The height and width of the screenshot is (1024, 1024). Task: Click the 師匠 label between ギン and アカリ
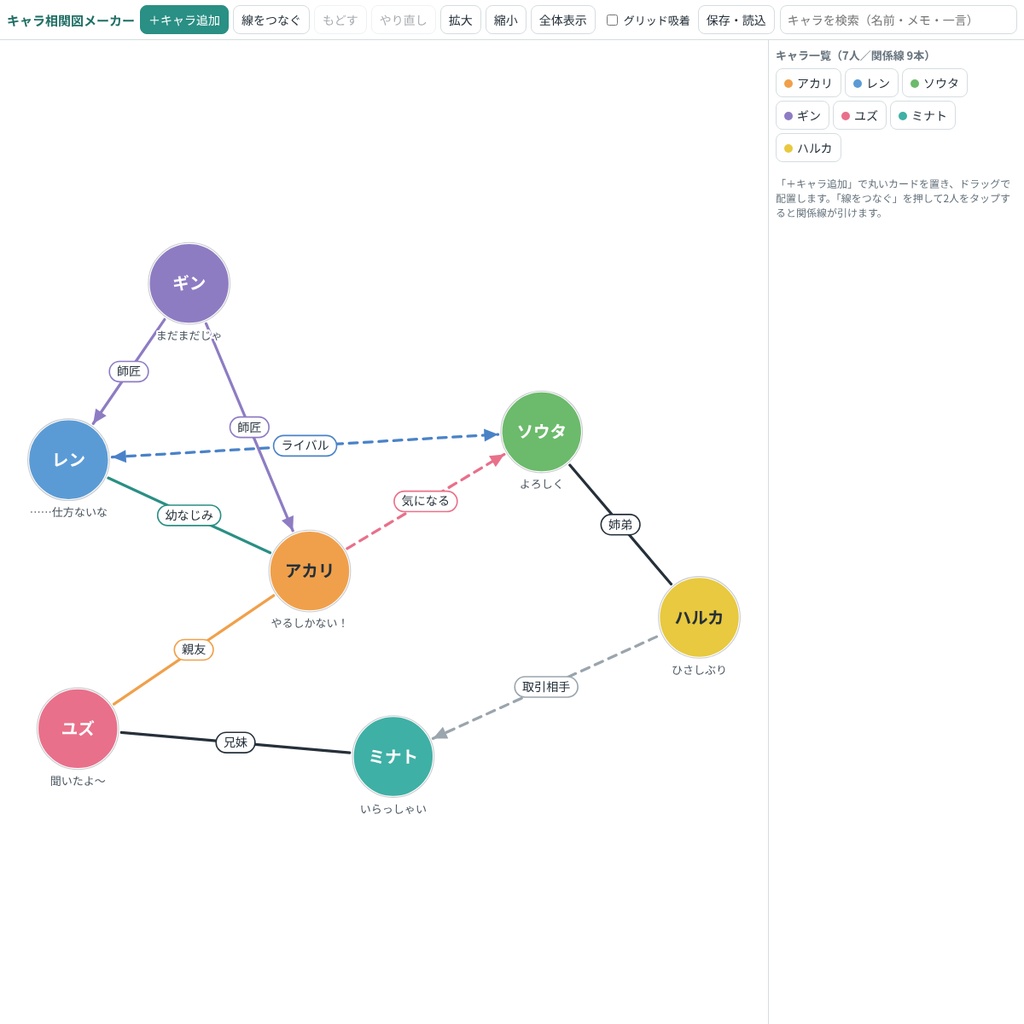coord(249,427)
